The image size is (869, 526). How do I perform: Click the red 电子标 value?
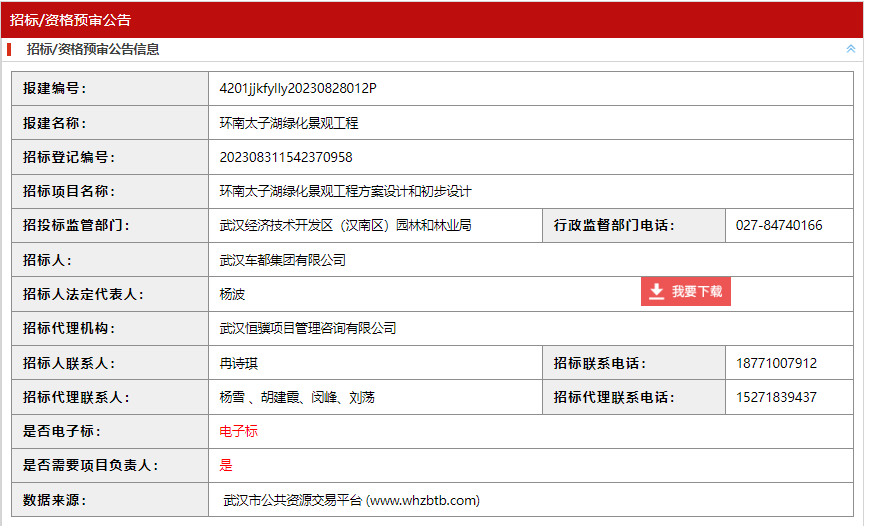[x=239, y=431]
